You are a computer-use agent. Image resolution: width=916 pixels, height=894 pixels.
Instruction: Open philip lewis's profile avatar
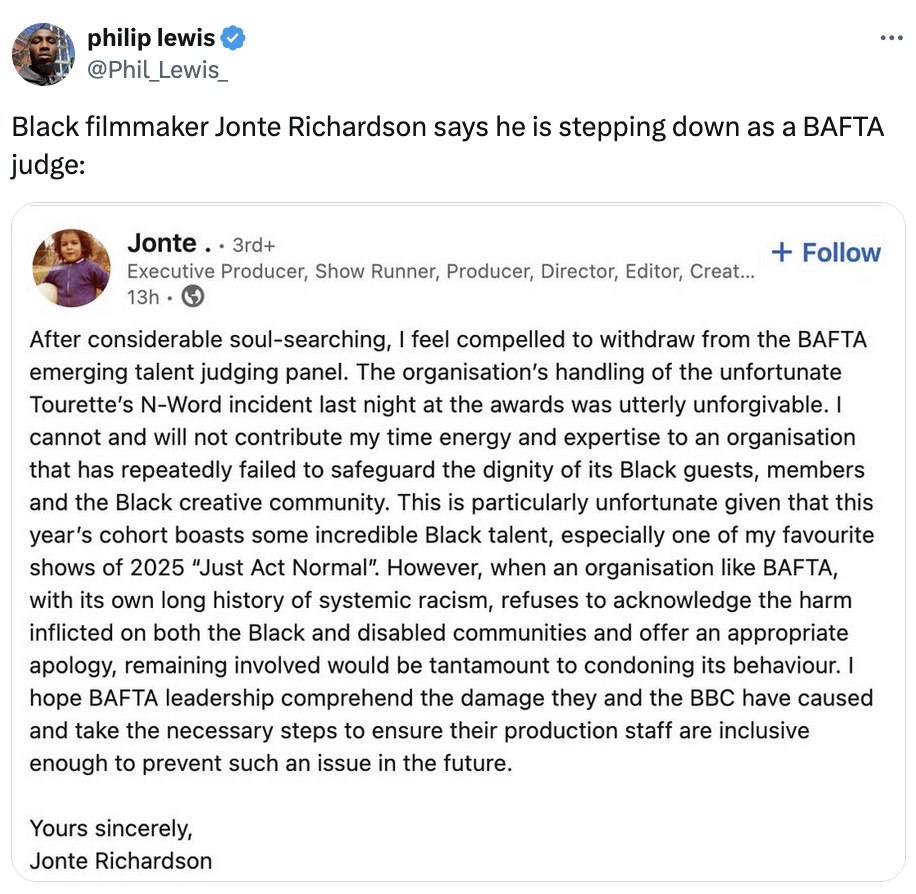[x=44, y=53]
